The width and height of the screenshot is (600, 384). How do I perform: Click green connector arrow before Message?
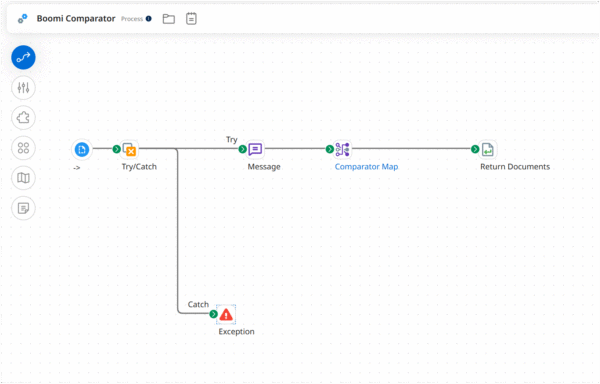click(x=242, y=149)
